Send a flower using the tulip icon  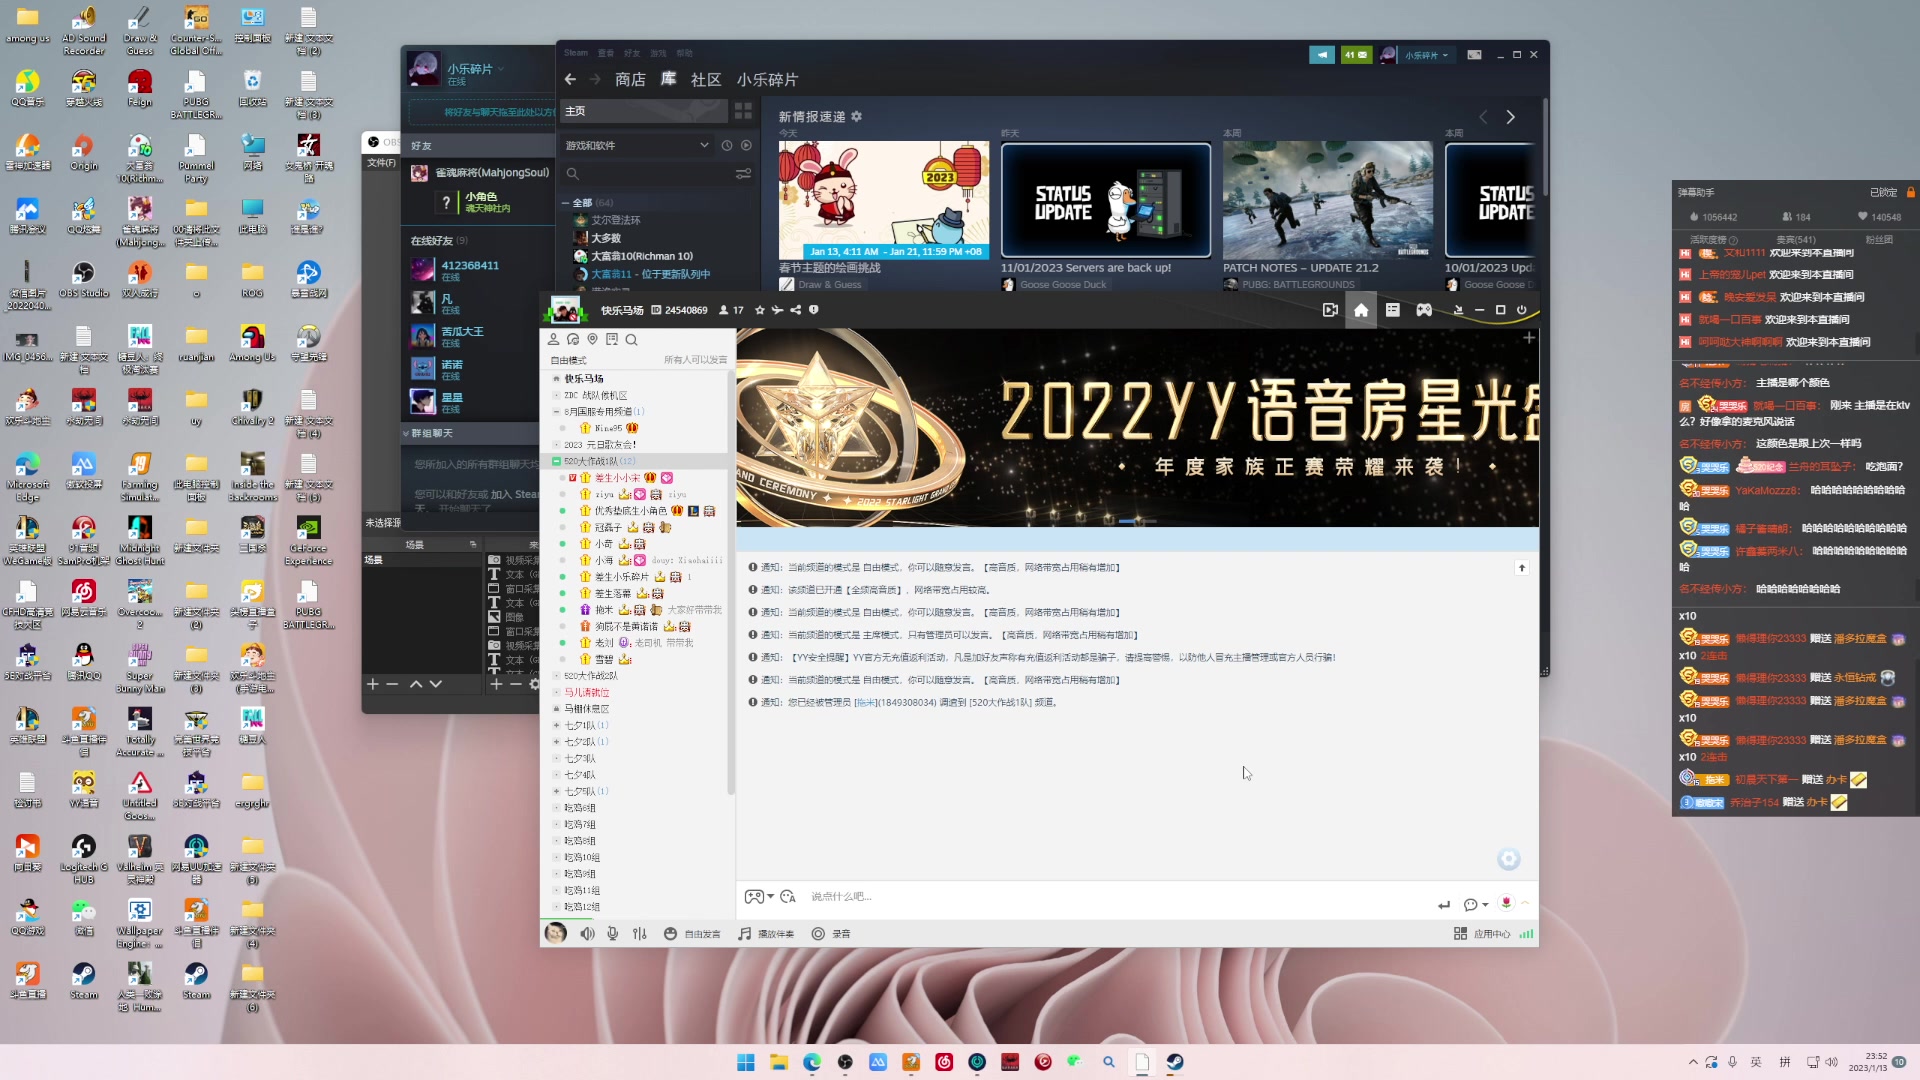(1506, 903)
